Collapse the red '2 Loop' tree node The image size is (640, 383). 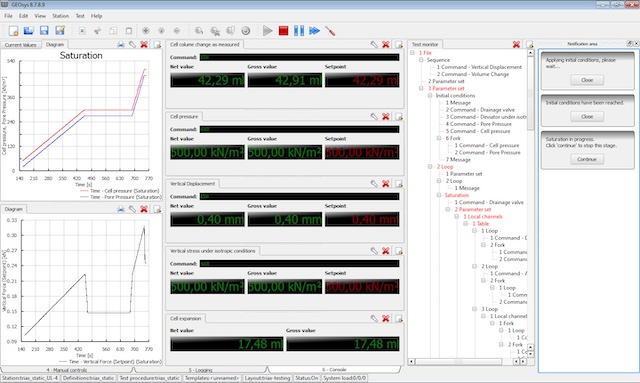point(430,167)
